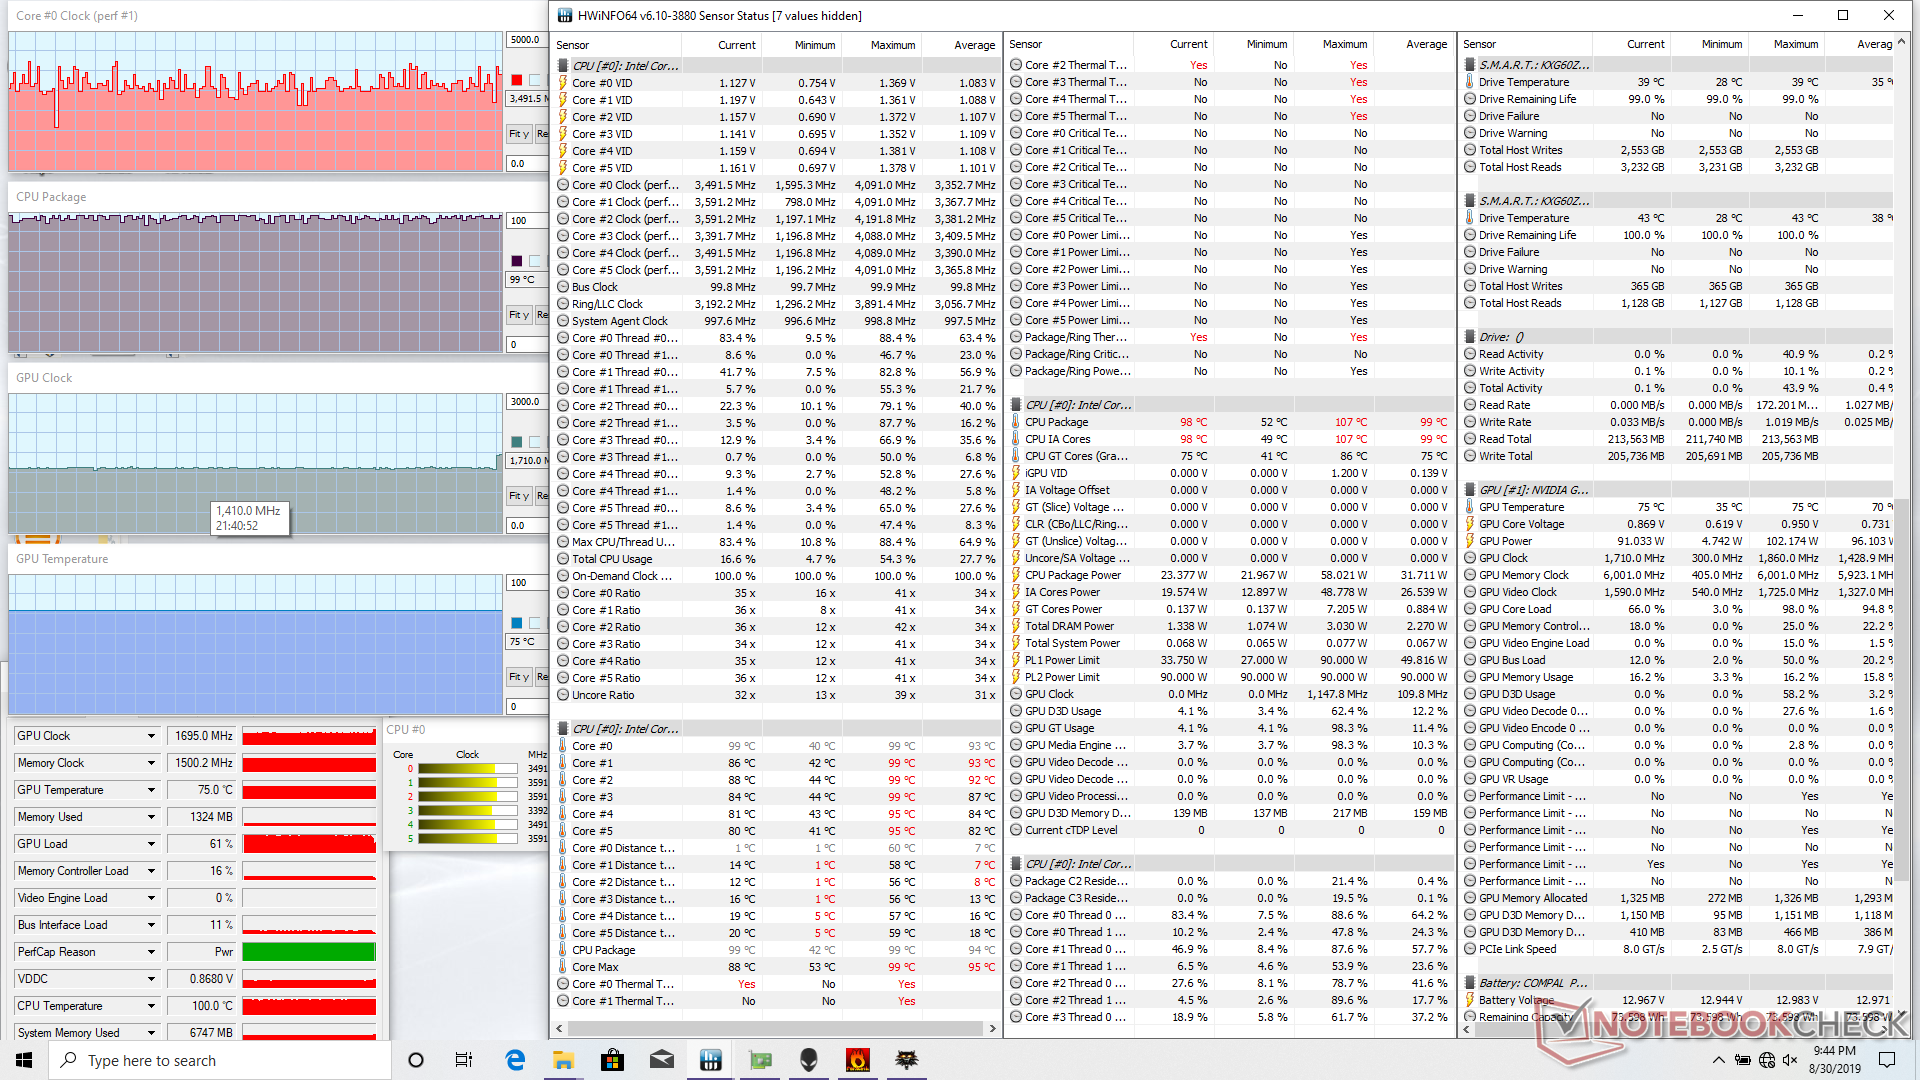Viewport: 1920px width, 1080px height.
Task: Open the Bus Interface Load dropdown
Action: [151, 925]
